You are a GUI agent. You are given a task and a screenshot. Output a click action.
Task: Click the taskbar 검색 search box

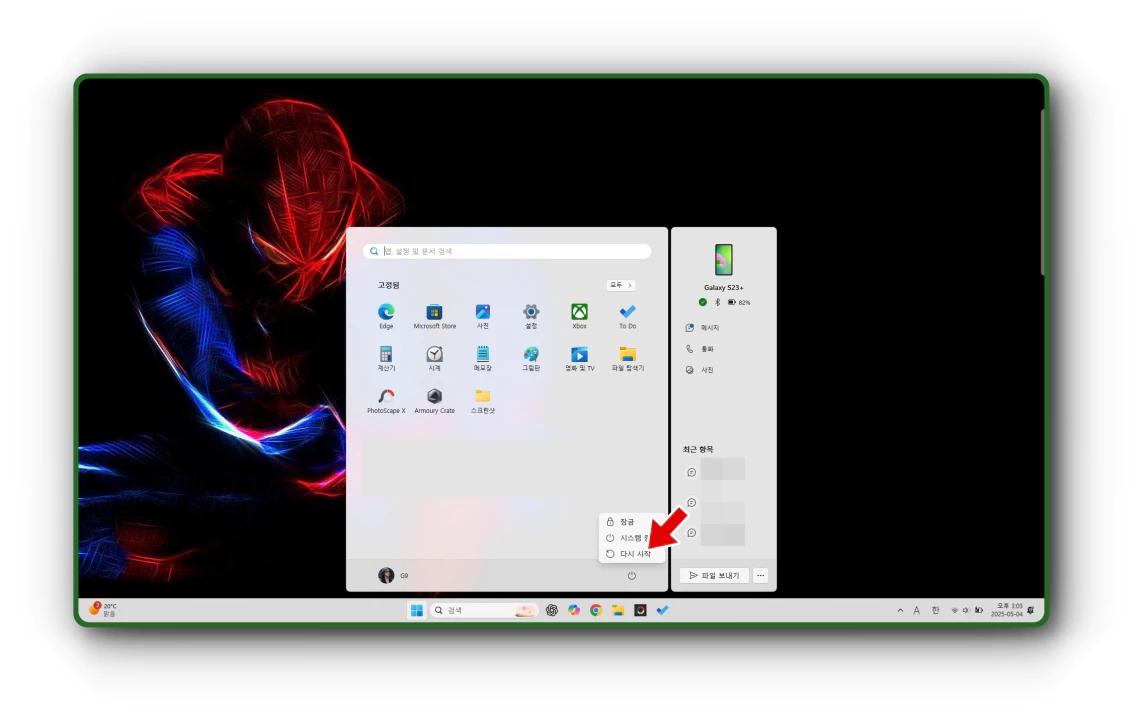(x=484, y=611)
